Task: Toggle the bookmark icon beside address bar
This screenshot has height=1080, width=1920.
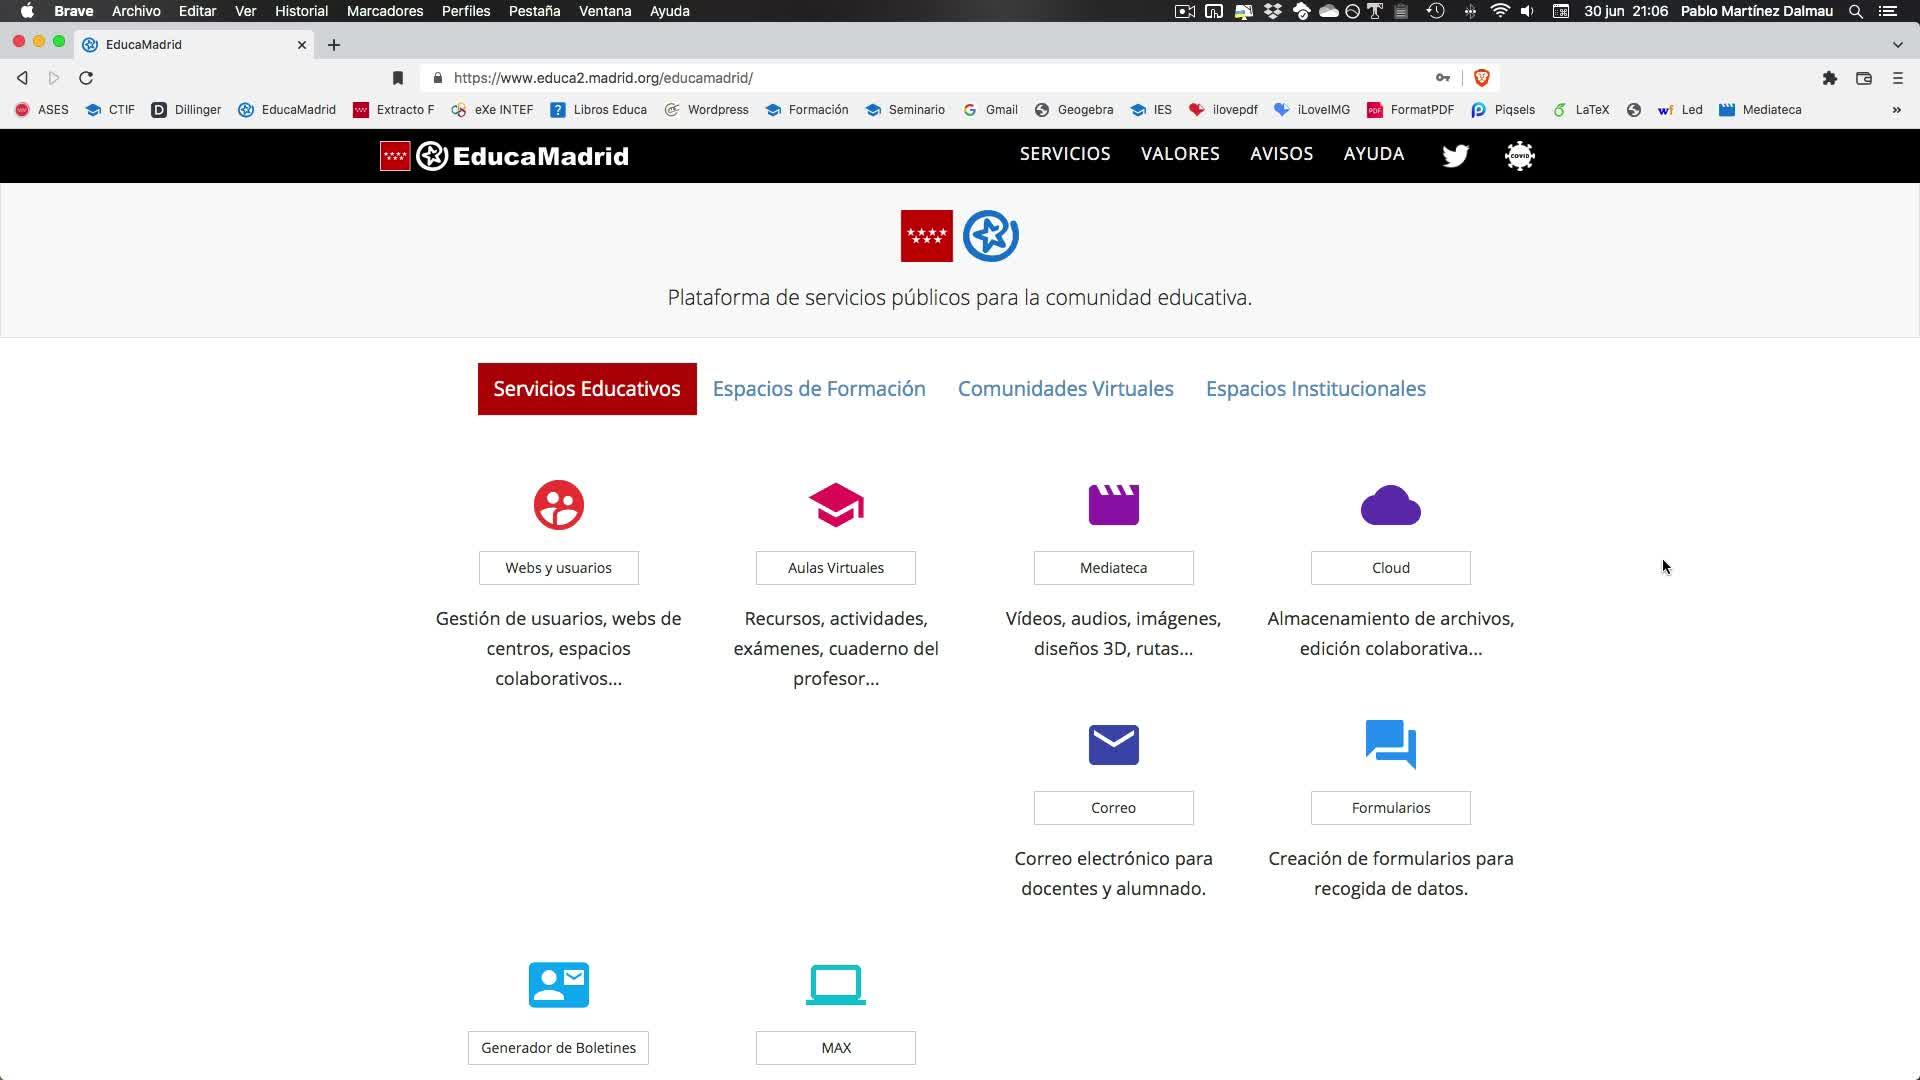Action: coord(397,78)
